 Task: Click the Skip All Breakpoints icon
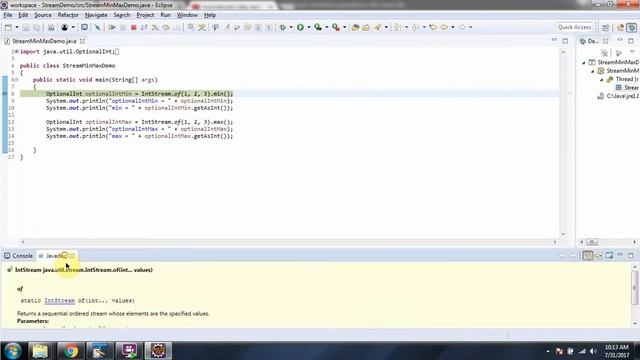point(98,27)
